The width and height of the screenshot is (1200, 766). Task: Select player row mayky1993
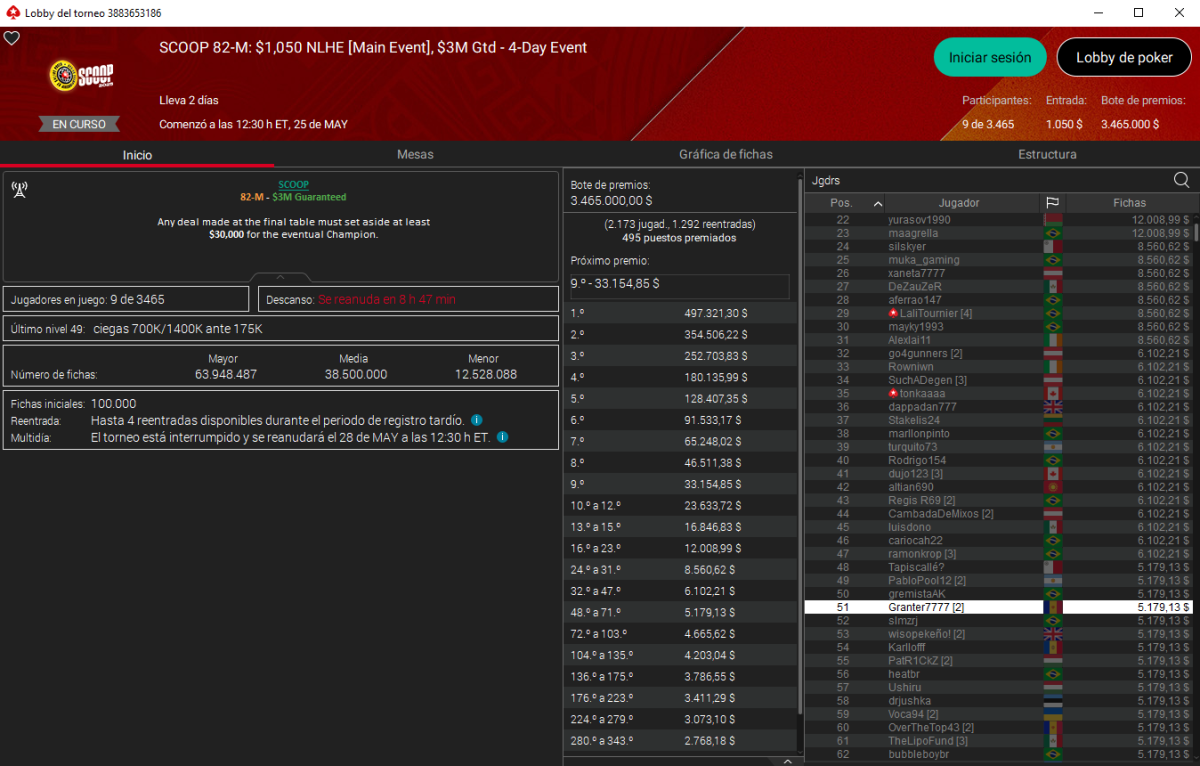(999, 327)
